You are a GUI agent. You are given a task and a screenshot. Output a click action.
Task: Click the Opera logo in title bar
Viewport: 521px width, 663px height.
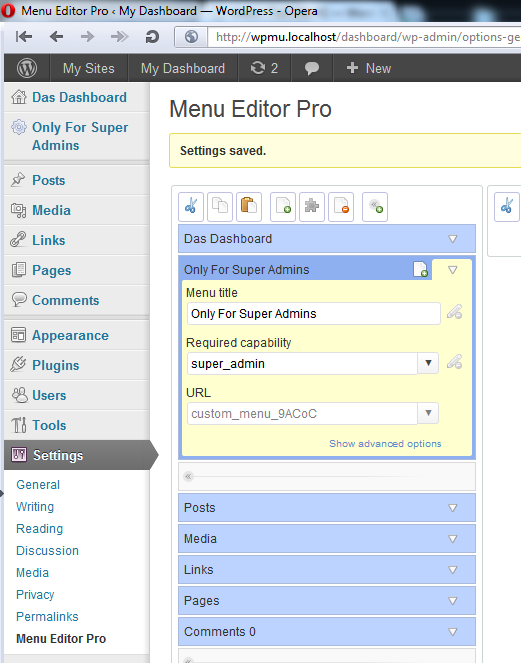[8, 11]
